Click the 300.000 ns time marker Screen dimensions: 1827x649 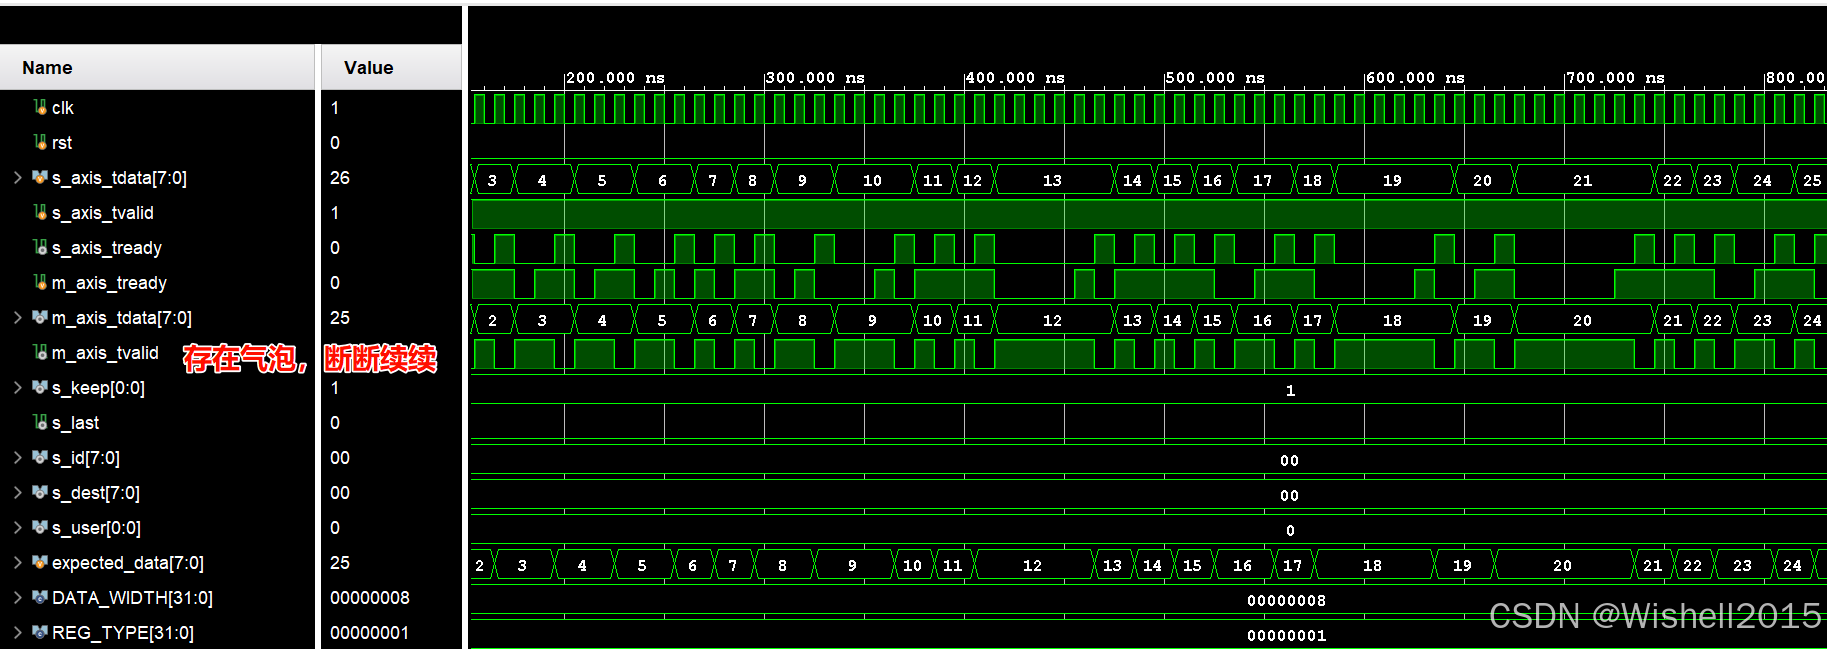[815, 78]
